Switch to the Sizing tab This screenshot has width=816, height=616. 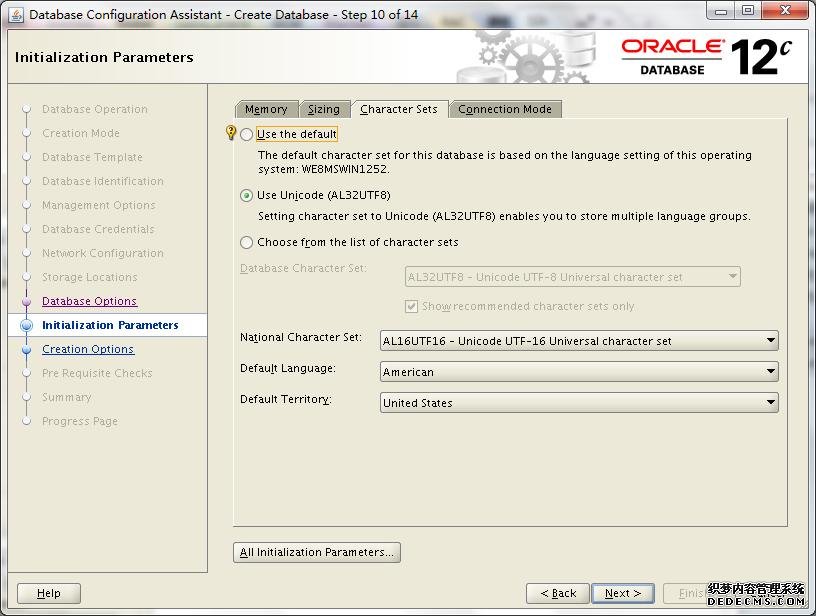pyautogui.click(x=323, y=109)
